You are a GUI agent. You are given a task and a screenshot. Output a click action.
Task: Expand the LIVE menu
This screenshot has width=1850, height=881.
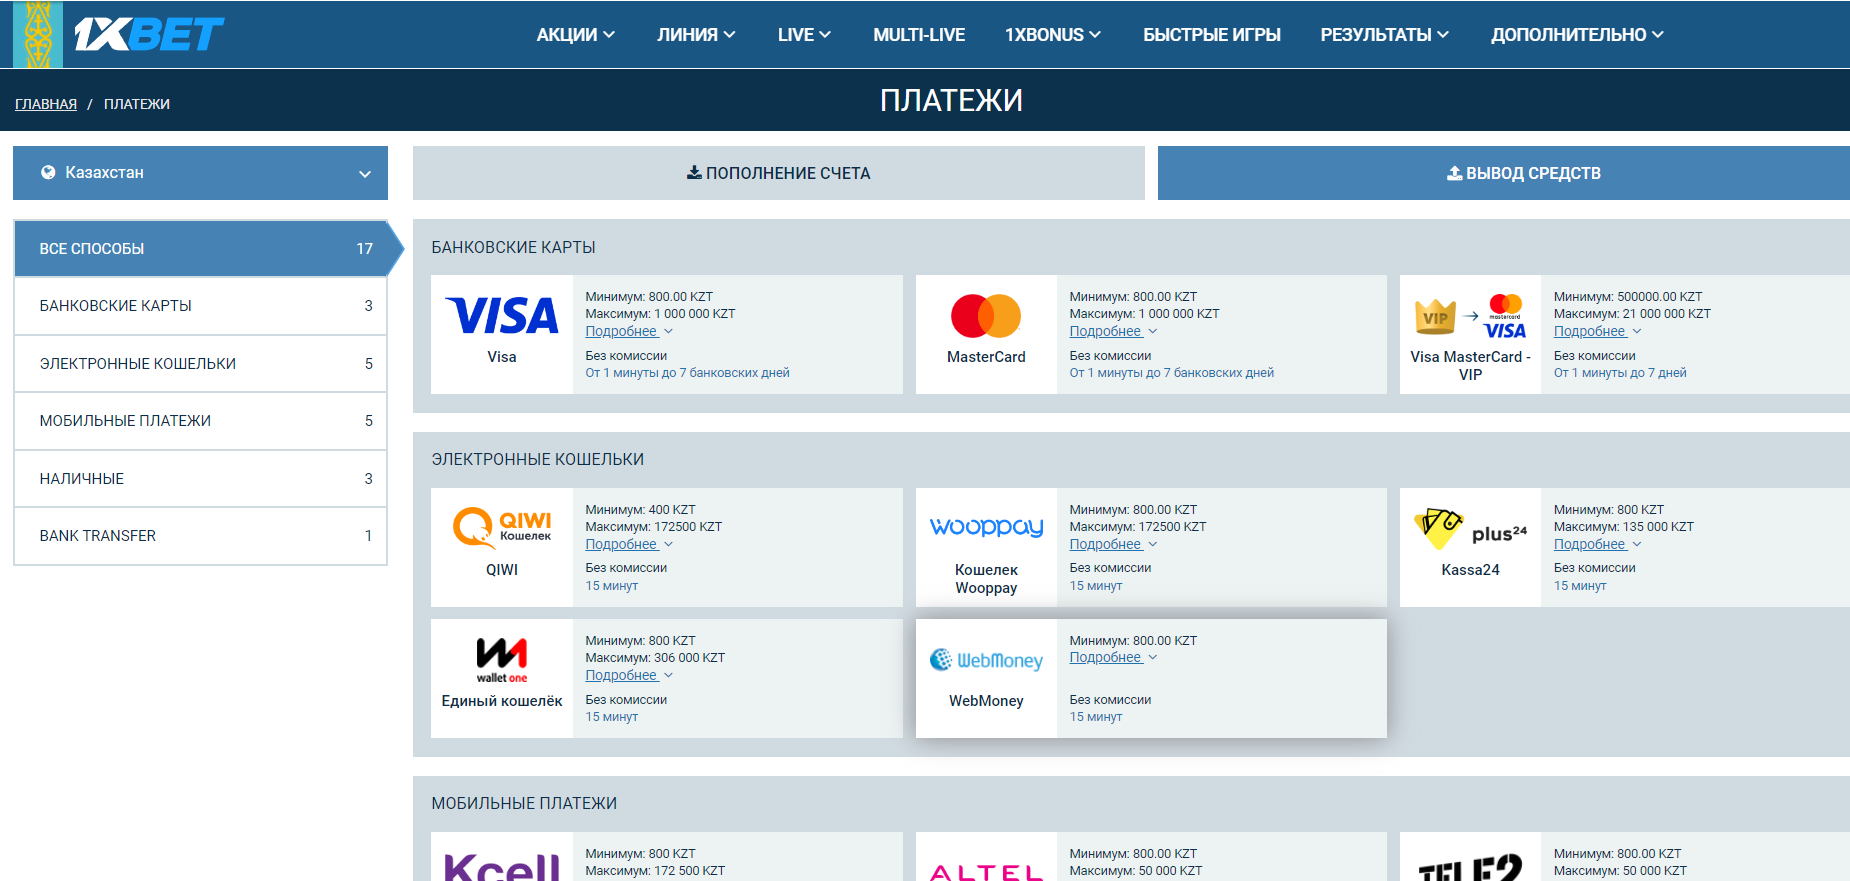click(x=804, y=35)
